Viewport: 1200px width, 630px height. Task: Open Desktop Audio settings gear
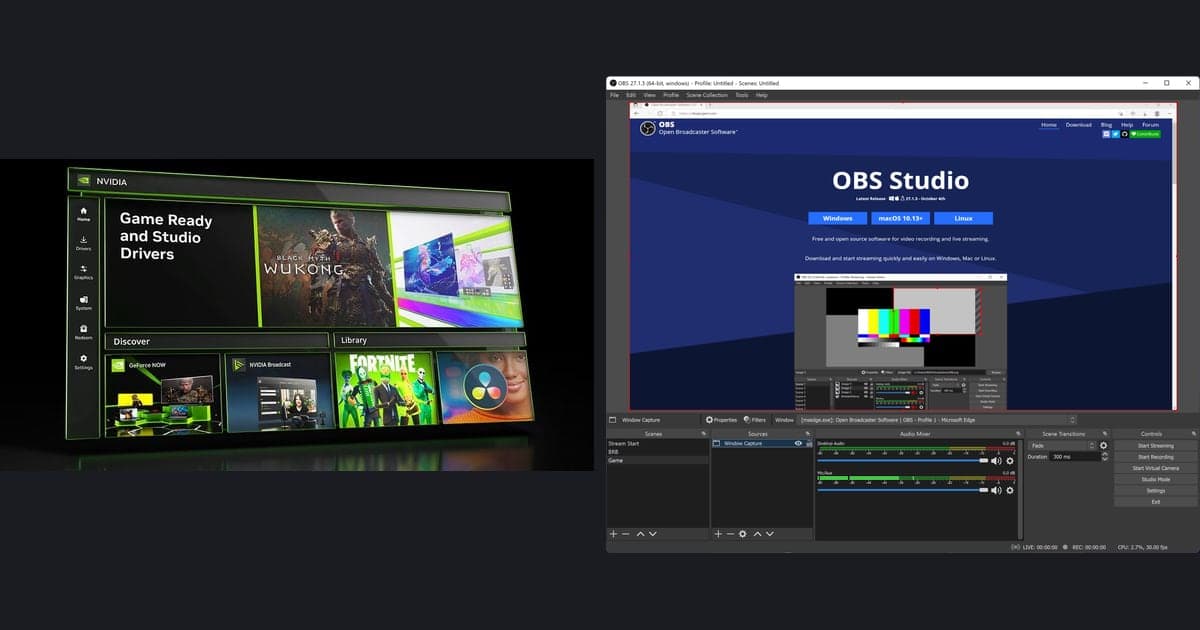pyautogui.click(x=1010, y=460)
